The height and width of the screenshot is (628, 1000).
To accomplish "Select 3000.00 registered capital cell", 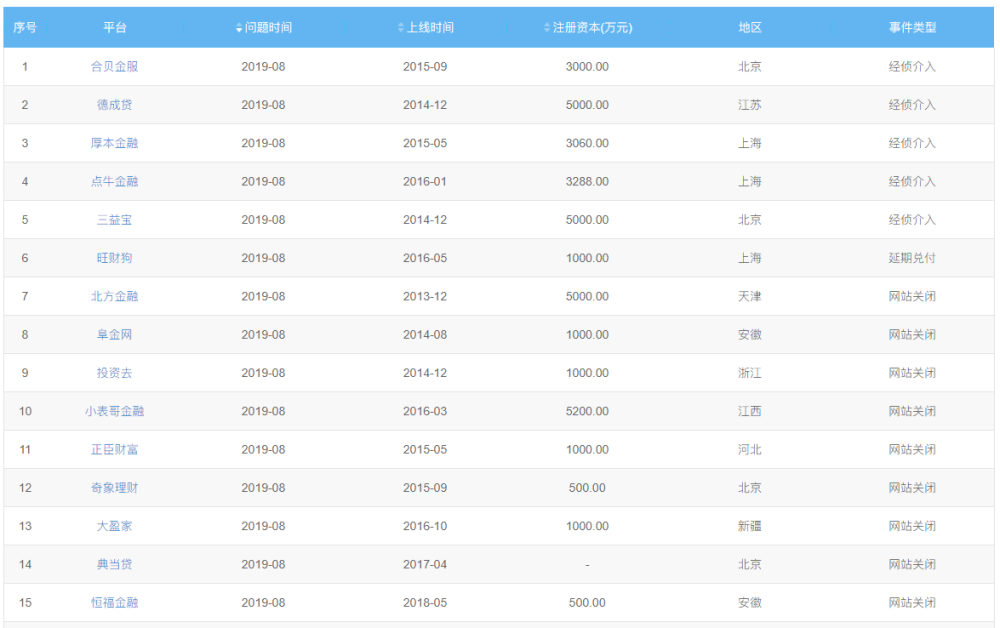I will (x=587, y=66).
